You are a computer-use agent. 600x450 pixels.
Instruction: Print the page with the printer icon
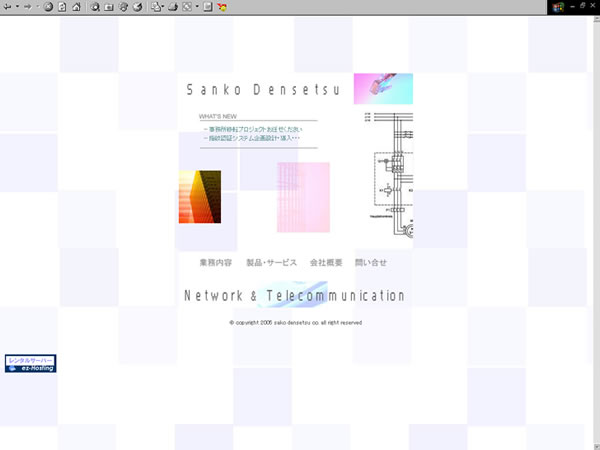point(173,7)
